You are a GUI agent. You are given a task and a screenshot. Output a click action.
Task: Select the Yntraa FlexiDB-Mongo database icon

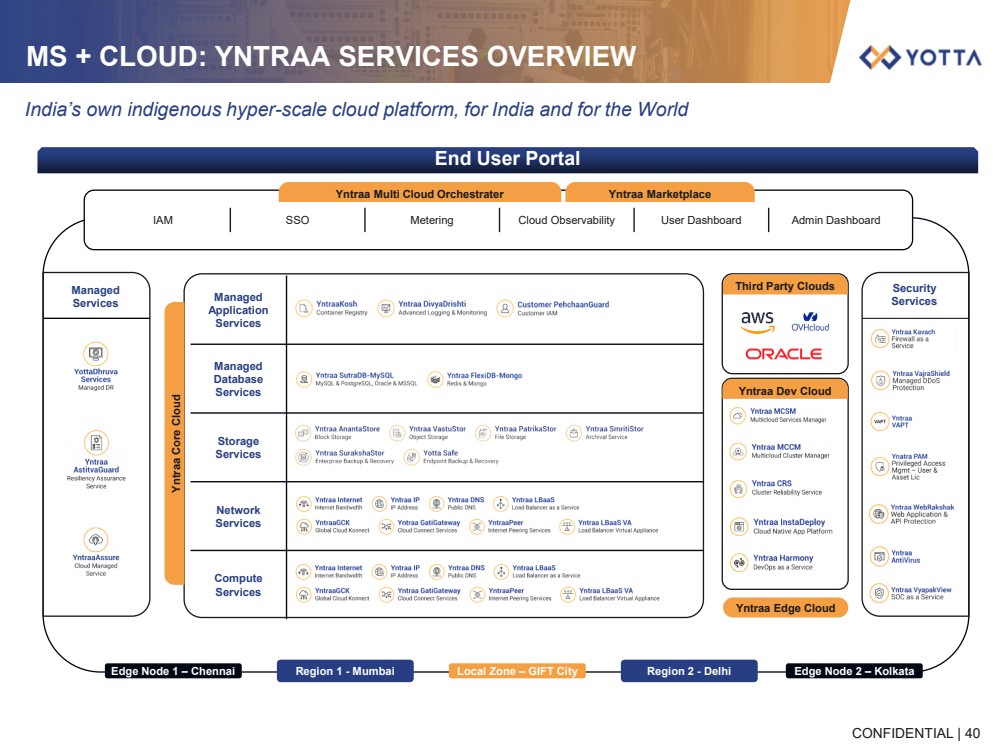(435, 379)
